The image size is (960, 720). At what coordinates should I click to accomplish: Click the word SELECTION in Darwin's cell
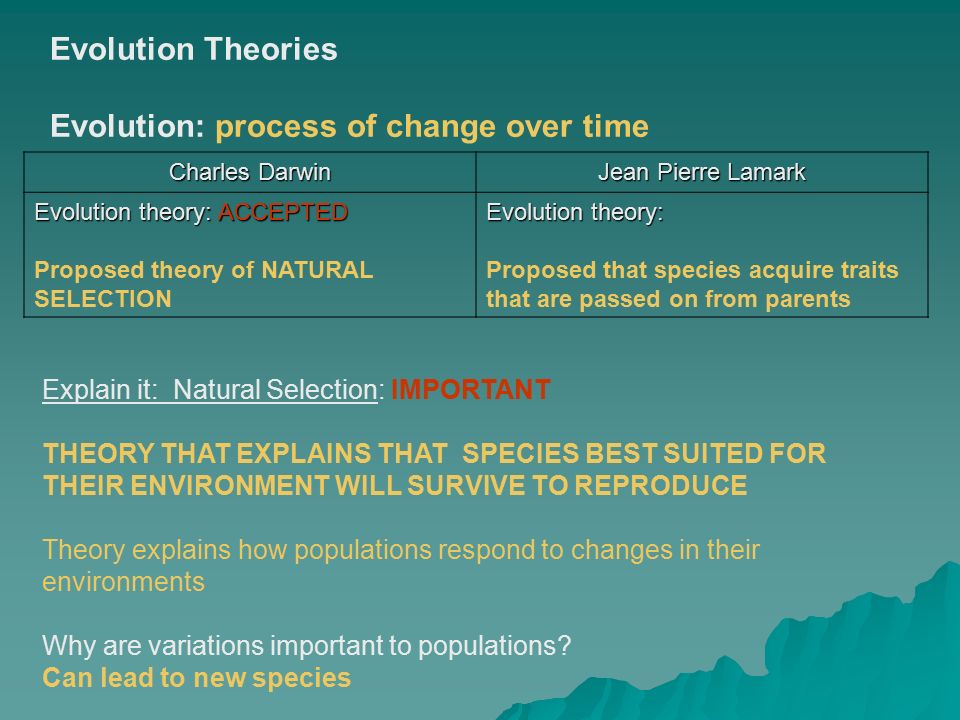point(103,299)
